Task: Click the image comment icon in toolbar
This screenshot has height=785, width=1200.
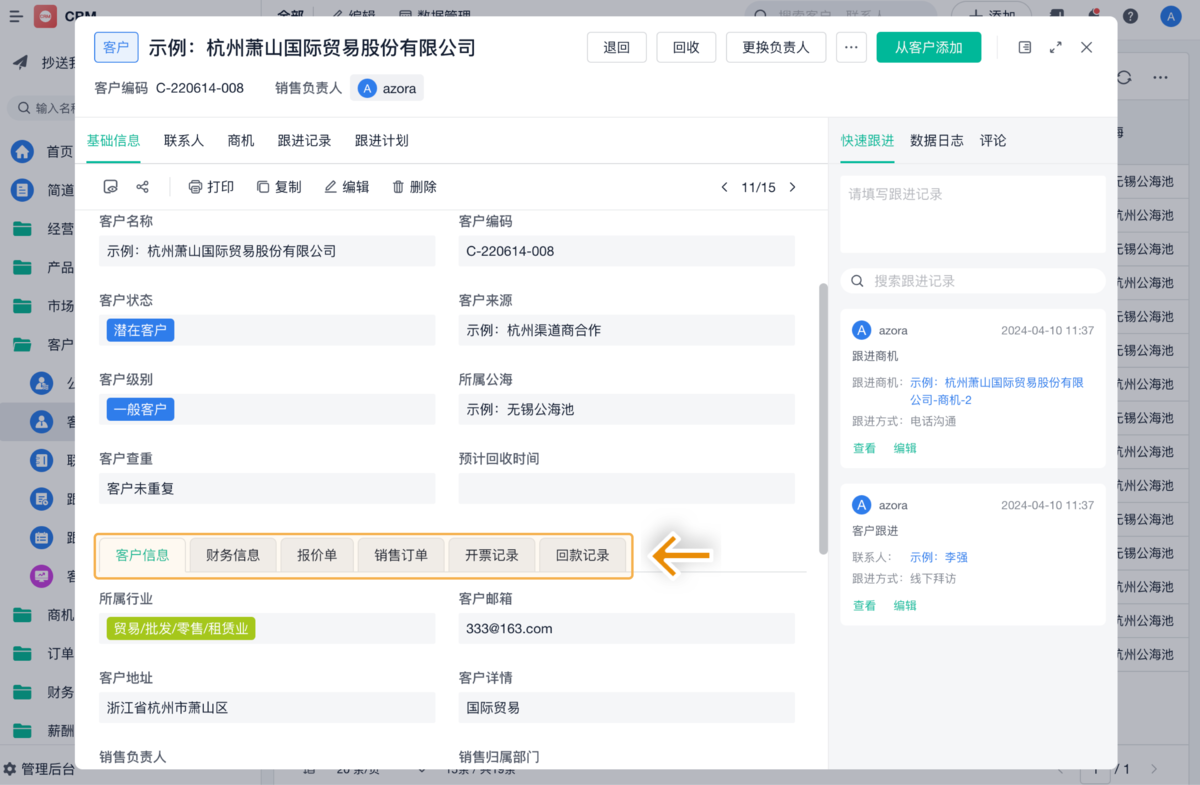Action: [111, 187]
